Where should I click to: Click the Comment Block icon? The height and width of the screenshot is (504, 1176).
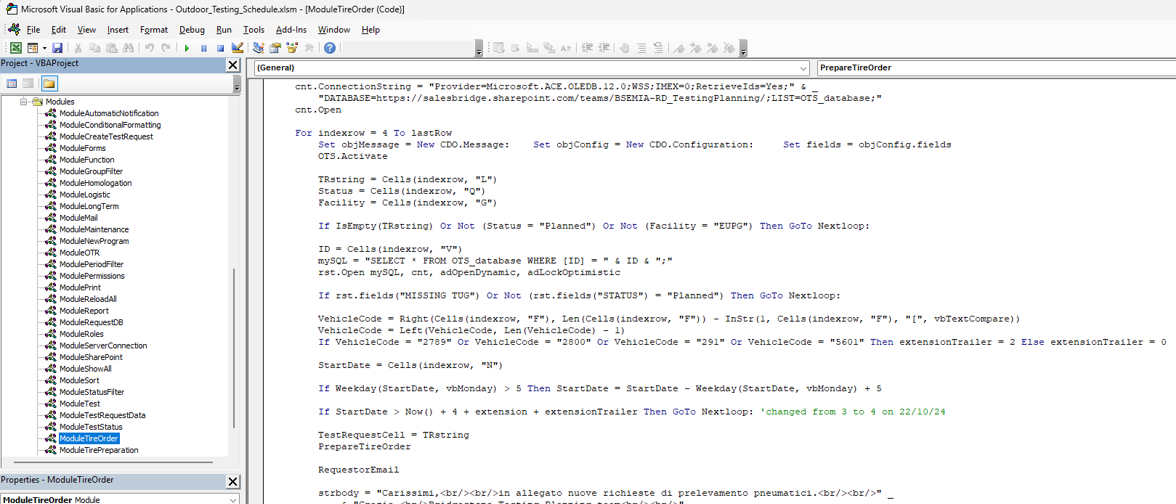pos(640,47)
